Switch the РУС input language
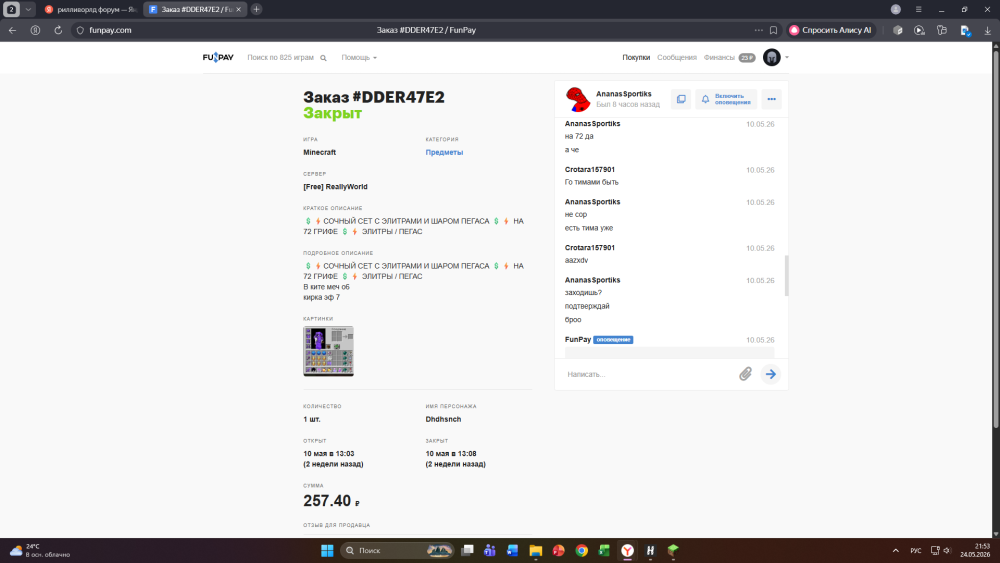This screenshot has width=1000, height=563. (916, 550)
